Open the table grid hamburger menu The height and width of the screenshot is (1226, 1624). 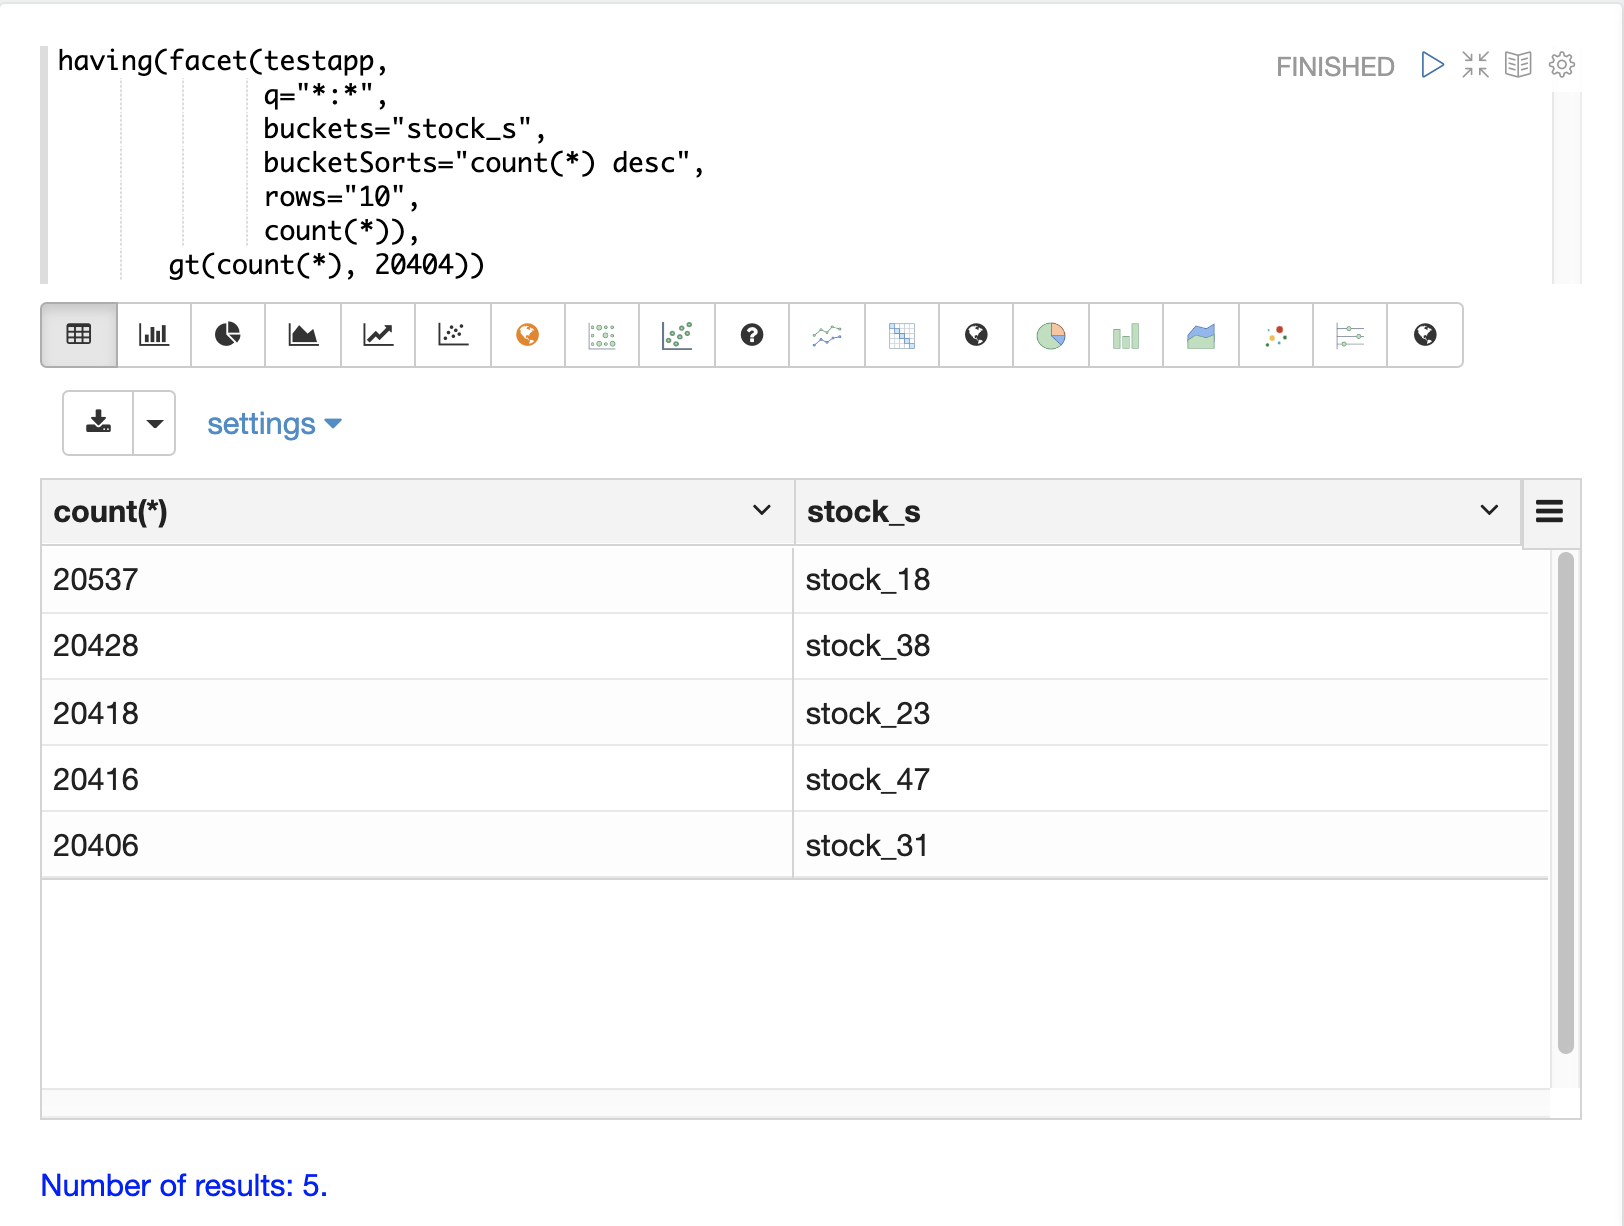coord(1549,512)
